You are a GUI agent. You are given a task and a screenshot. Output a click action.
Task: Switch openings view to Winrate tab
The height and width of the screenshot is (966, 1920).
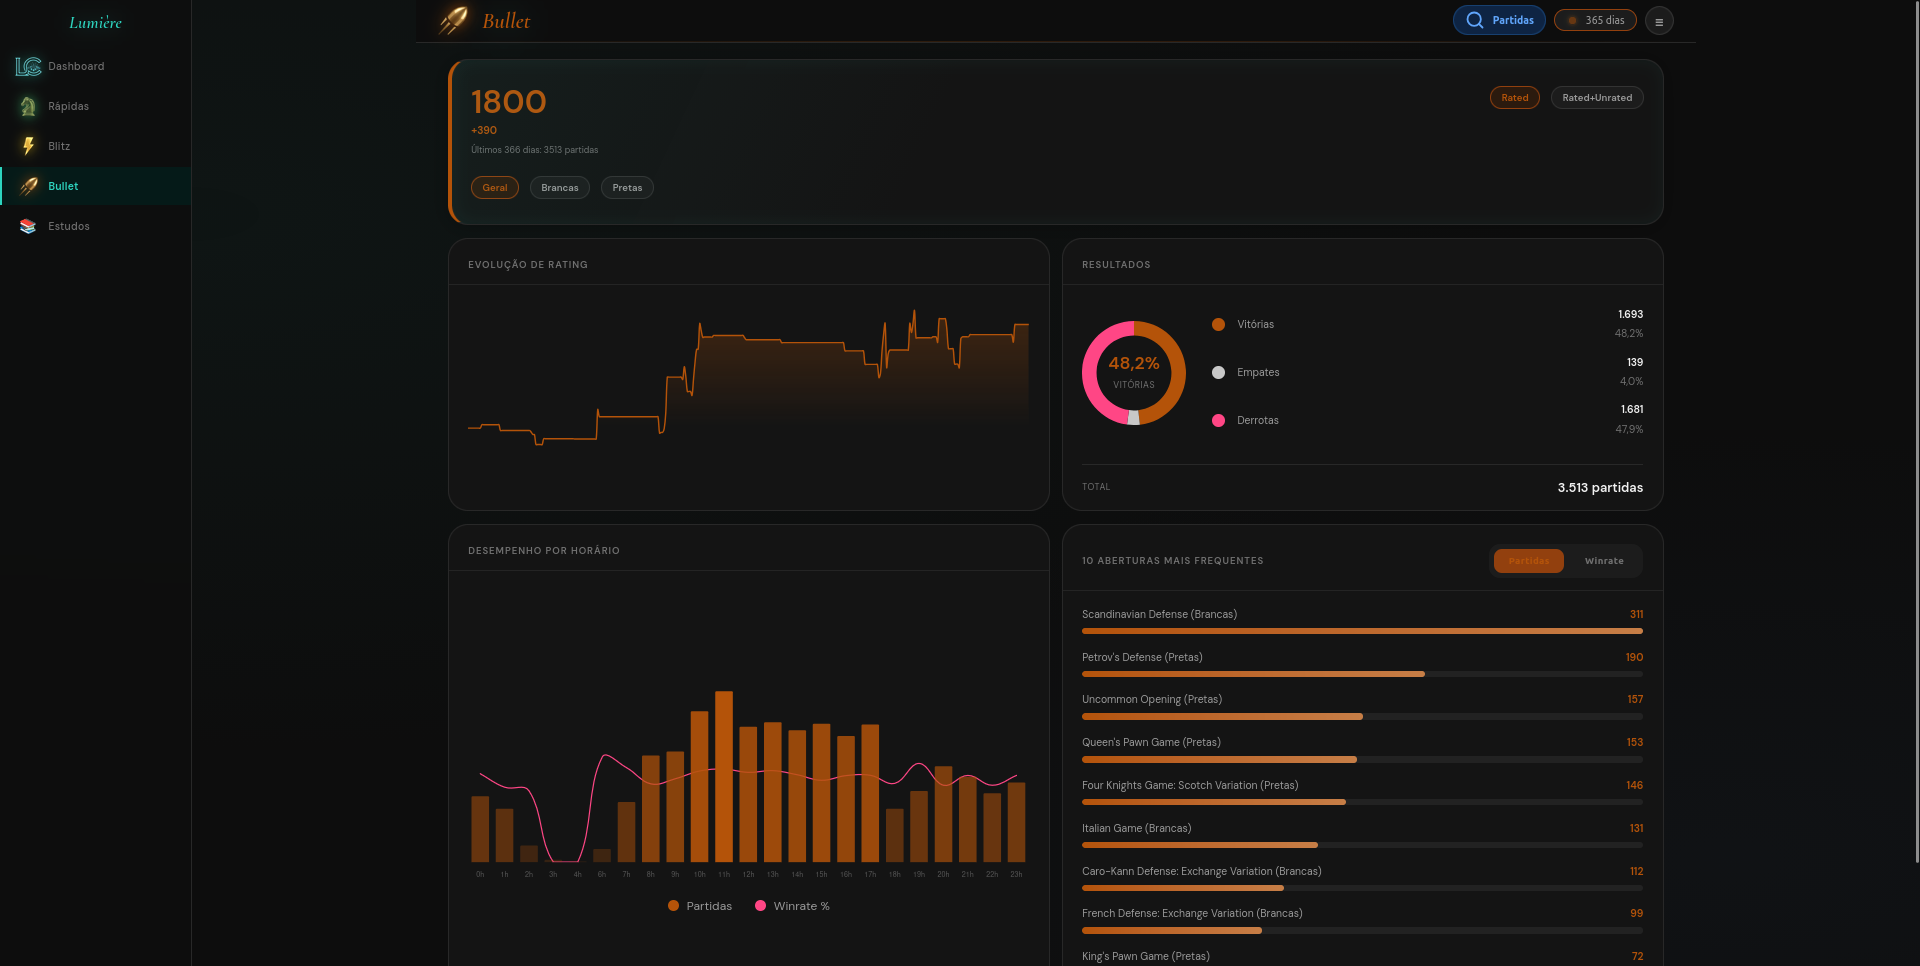click(1604, 561)
